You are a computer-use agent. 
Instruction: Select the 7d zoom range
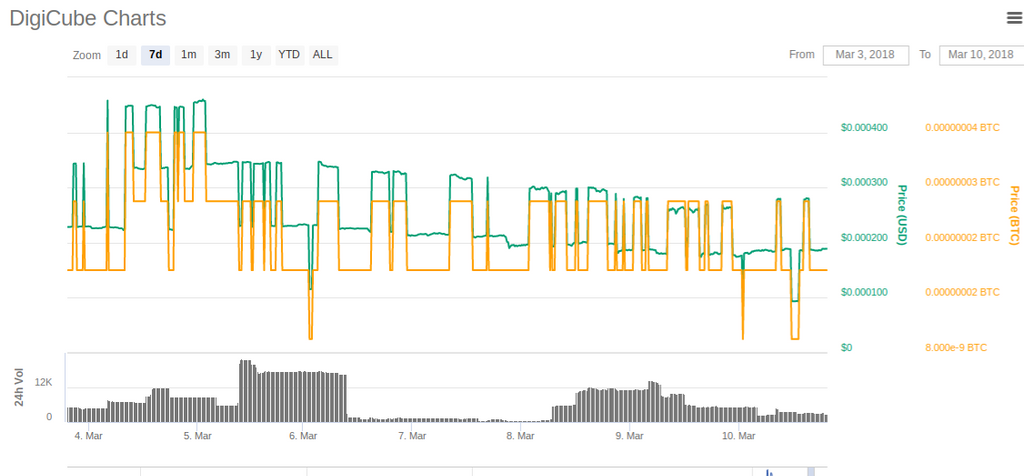tap(155, 55)
